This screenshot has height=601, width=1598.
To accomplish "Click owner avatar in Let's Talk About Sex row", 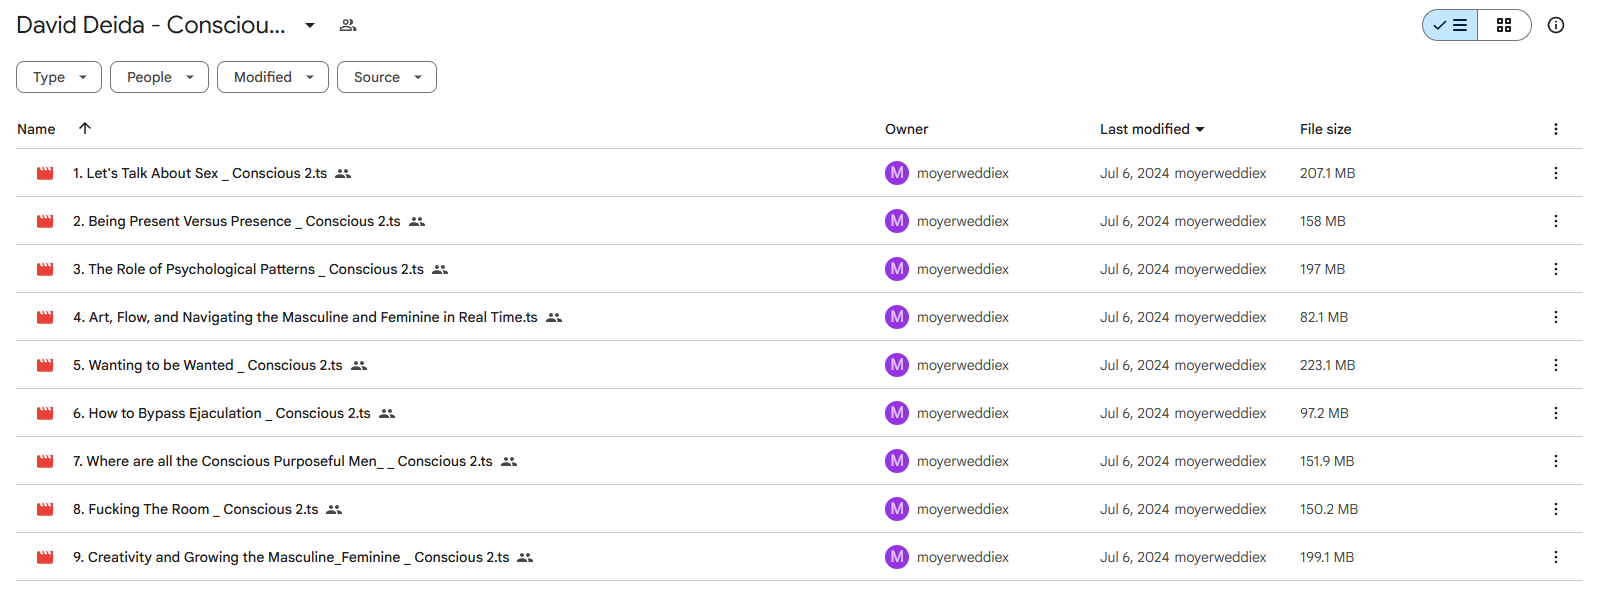I will point(897,173).
